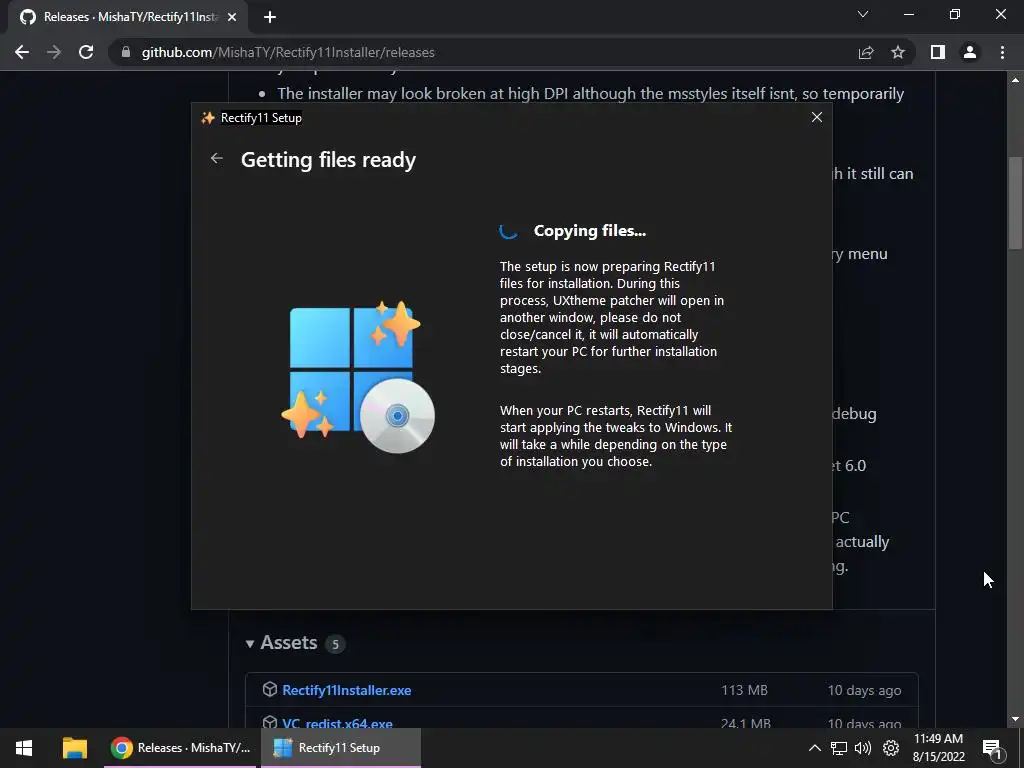Collapse the Assets section

[x=249, y=643]
